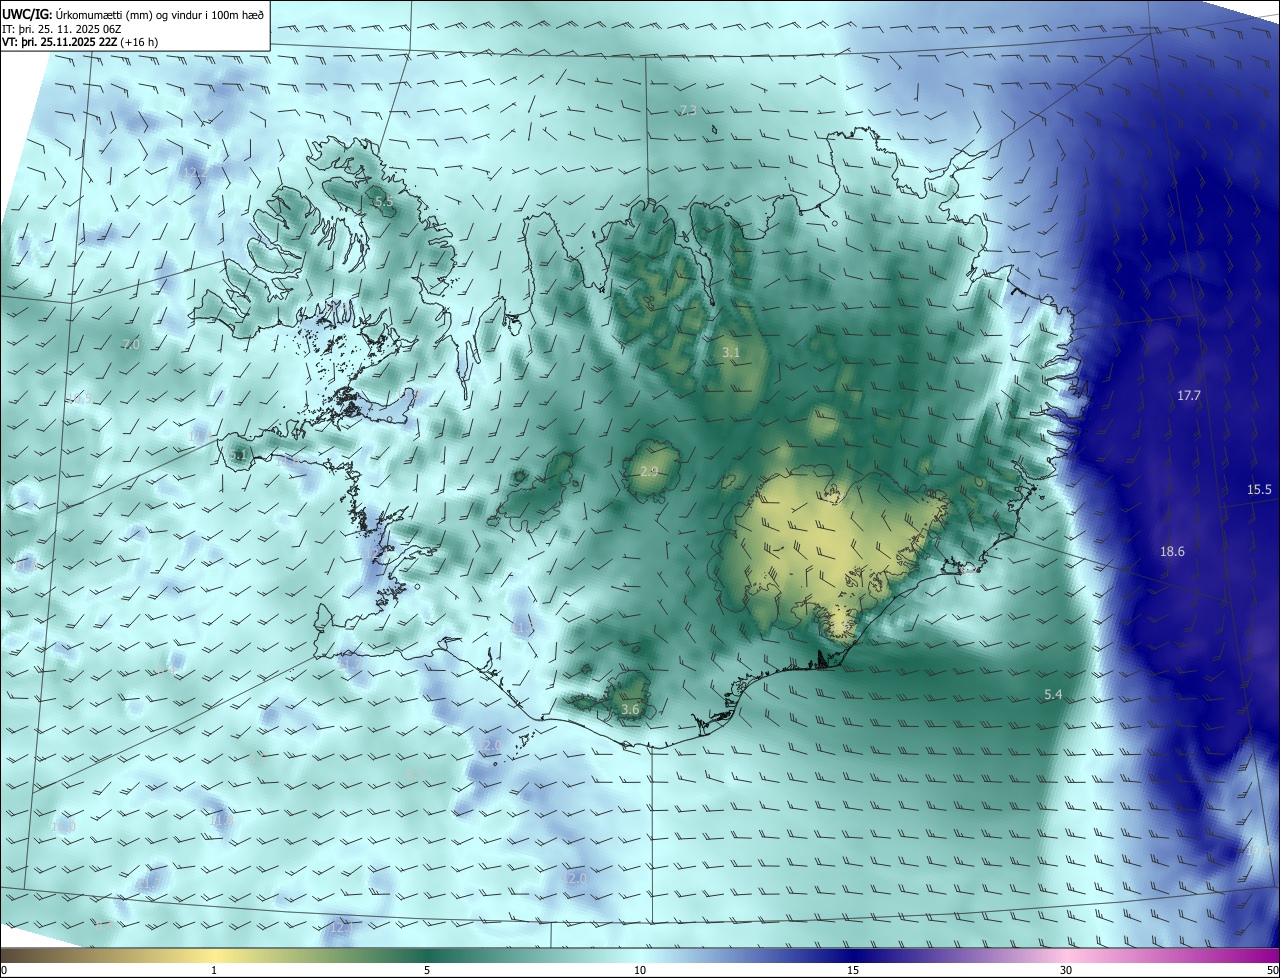
Task: Click the 5 tick on the color scale
Action: [x=427, y=970]
